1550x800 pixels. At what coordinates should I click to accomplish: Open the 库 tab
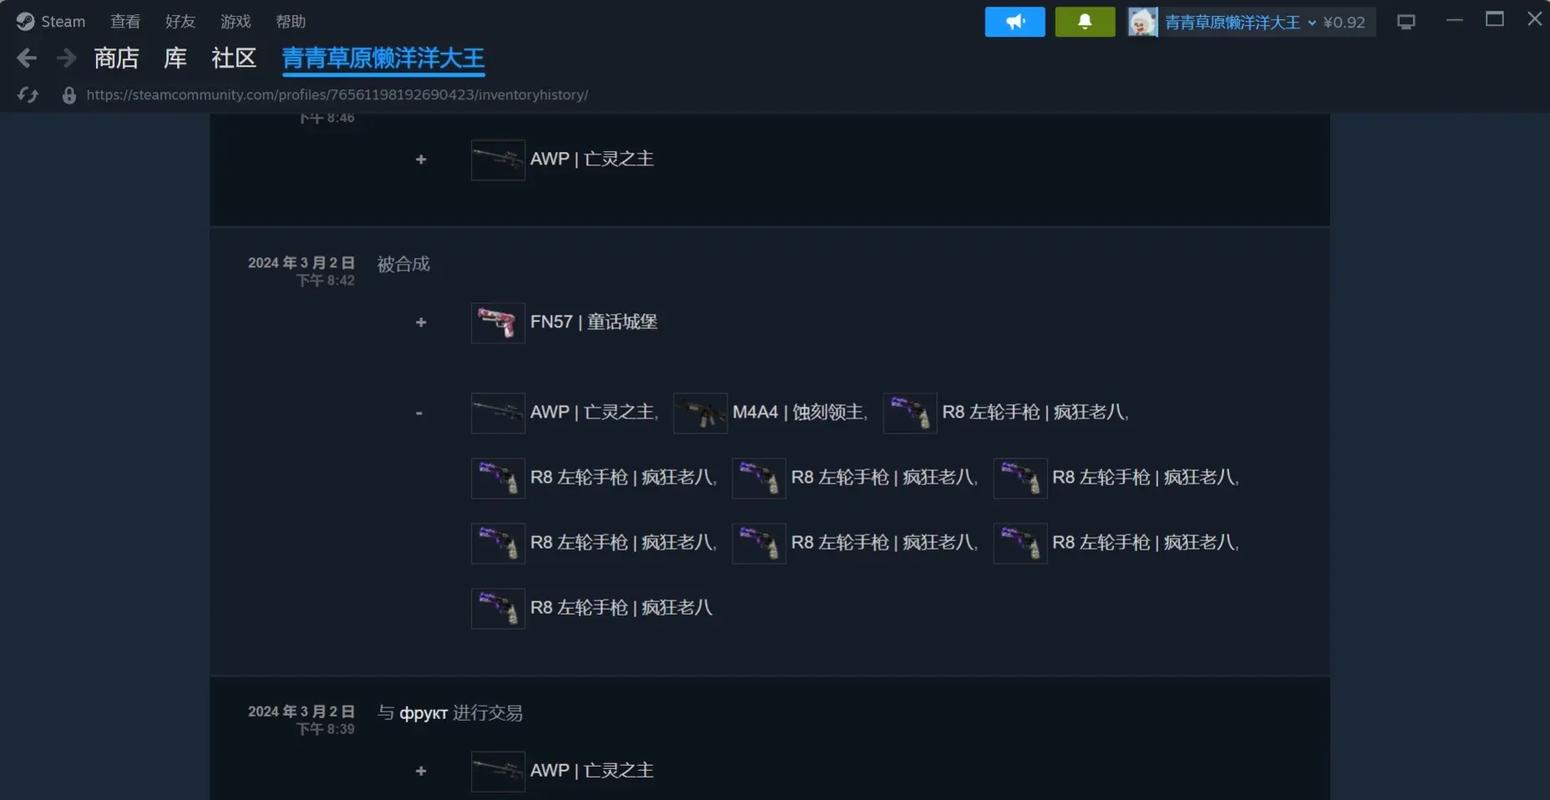pyautogui.click(x=175, y=58)
